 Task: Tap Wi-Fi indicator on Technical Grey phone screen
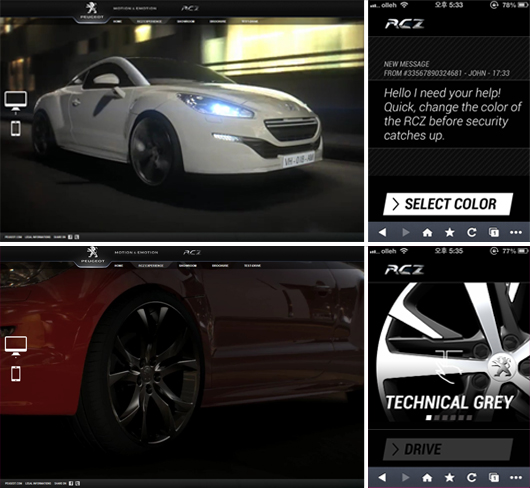pos(404,251)
